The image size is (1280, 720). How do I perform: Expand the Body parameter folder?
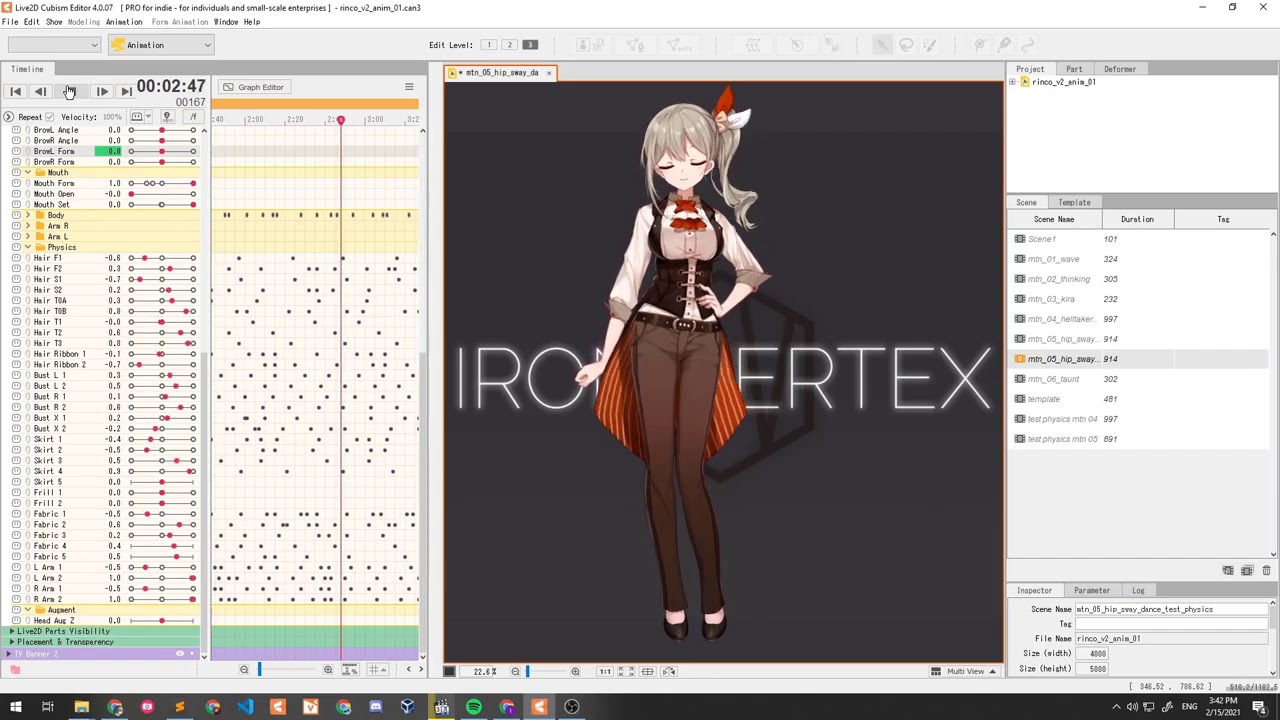28,215
